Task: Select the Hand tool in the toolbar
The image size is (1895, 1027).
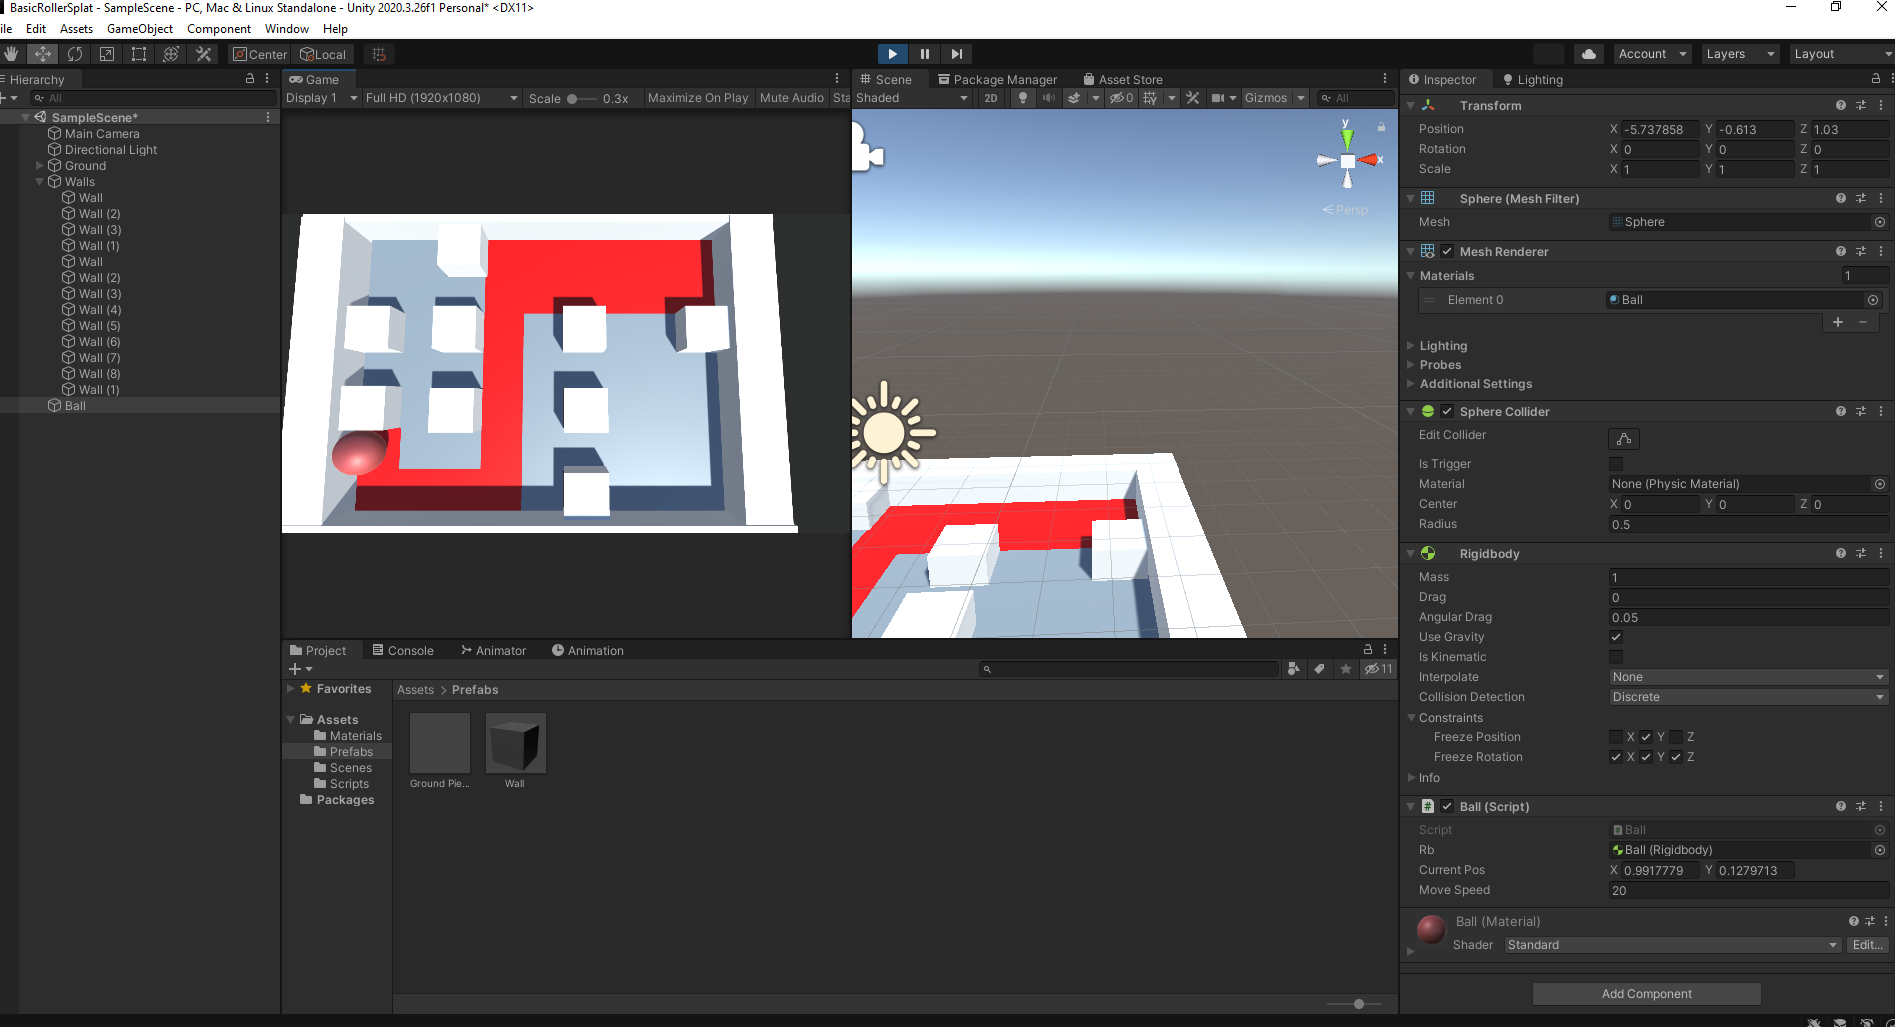Action: 11,53
